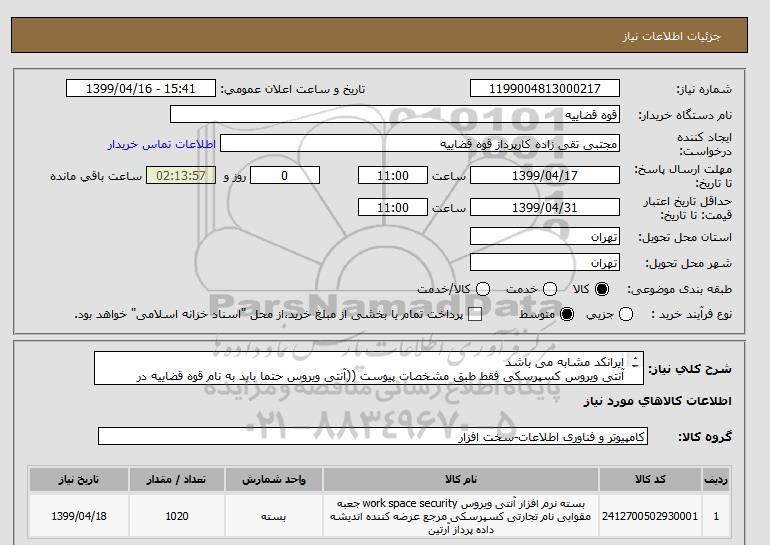The height and width of the screenshot is (545, 770).
Task: Click the کد کالا column header
Action: (650, 479)
